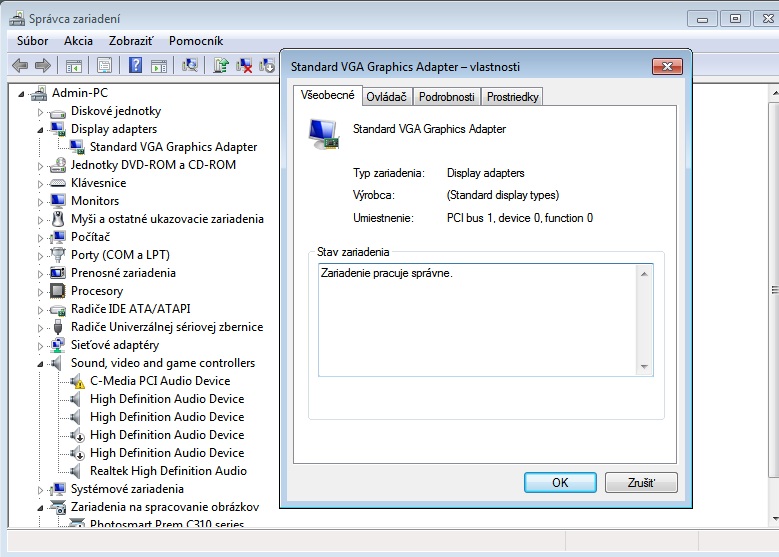This screenshot has width=779, height=557.
Task: Collapse Sound, video and game controllers node
Action: click(x=40, y=364)
